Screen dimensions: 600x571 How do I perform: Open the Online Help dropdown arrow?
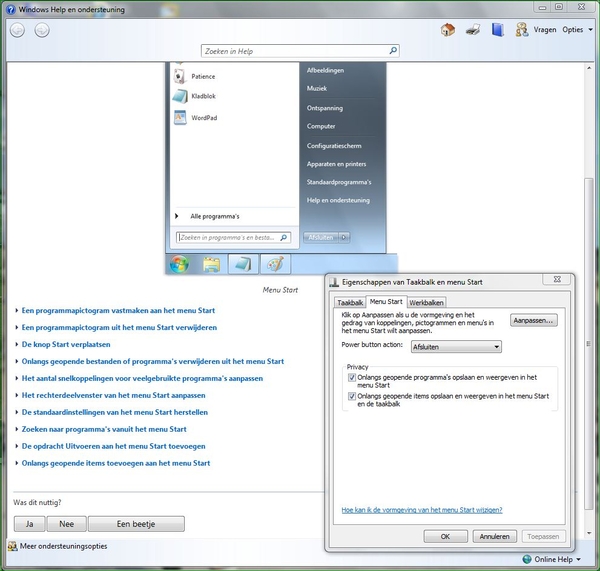(x=579, y=560)
